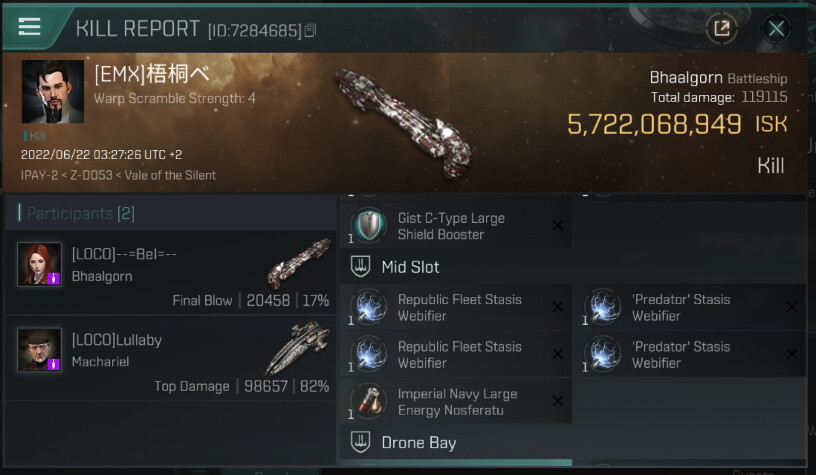Click the upper 'Predator' Stasis Webifier icon
This screenshot has width=816, height=475.
(603, 307)
